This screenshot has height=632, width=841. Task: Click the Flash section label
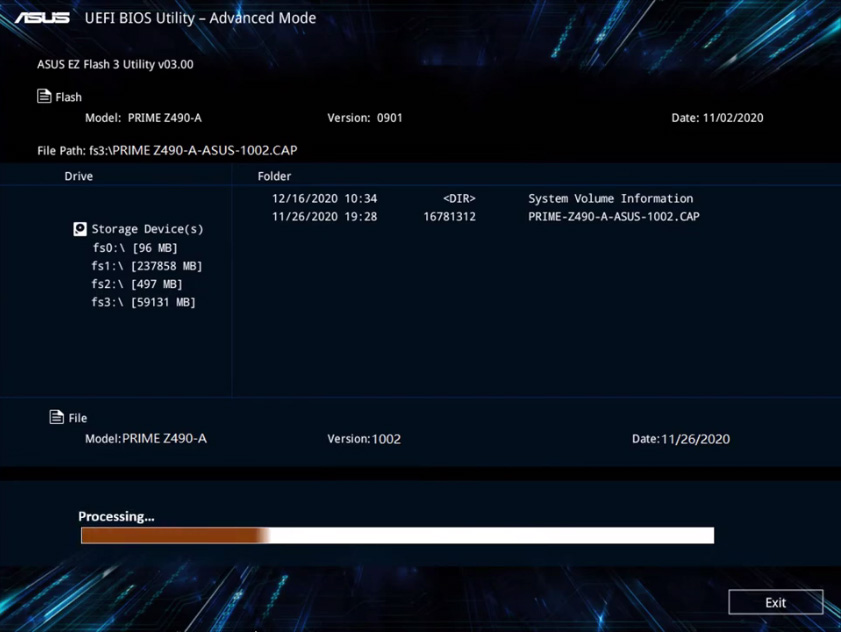click(x=69, y=97)
